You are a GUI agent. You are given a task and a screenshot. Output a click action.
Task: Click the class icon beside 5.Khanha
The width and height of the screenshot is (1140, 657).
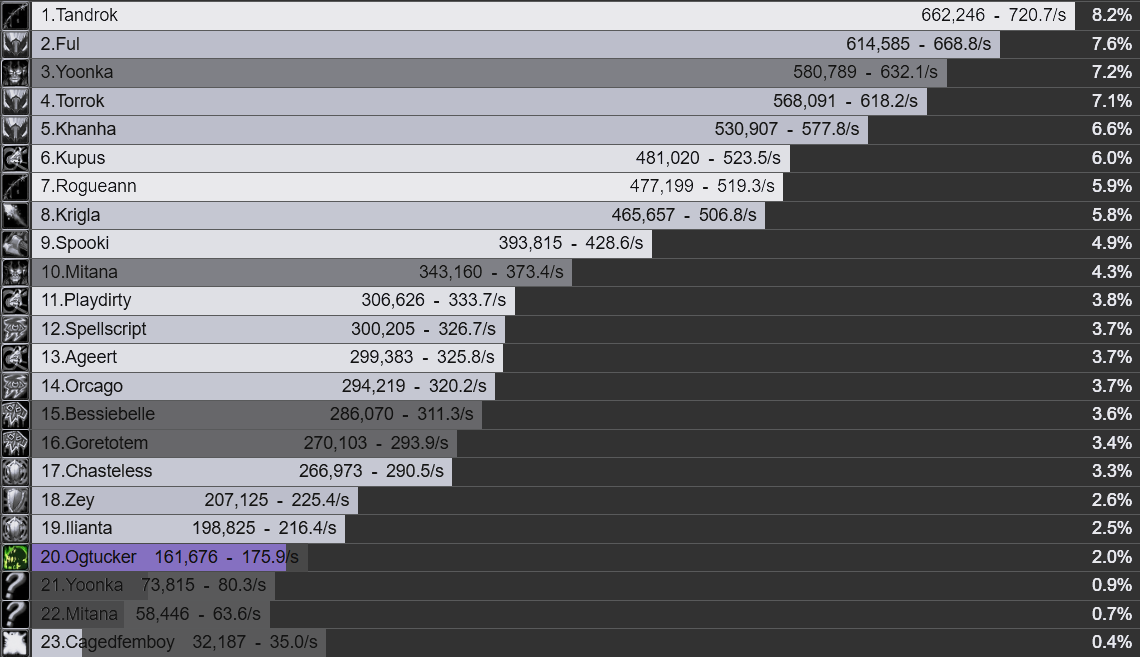coord(15,129)
